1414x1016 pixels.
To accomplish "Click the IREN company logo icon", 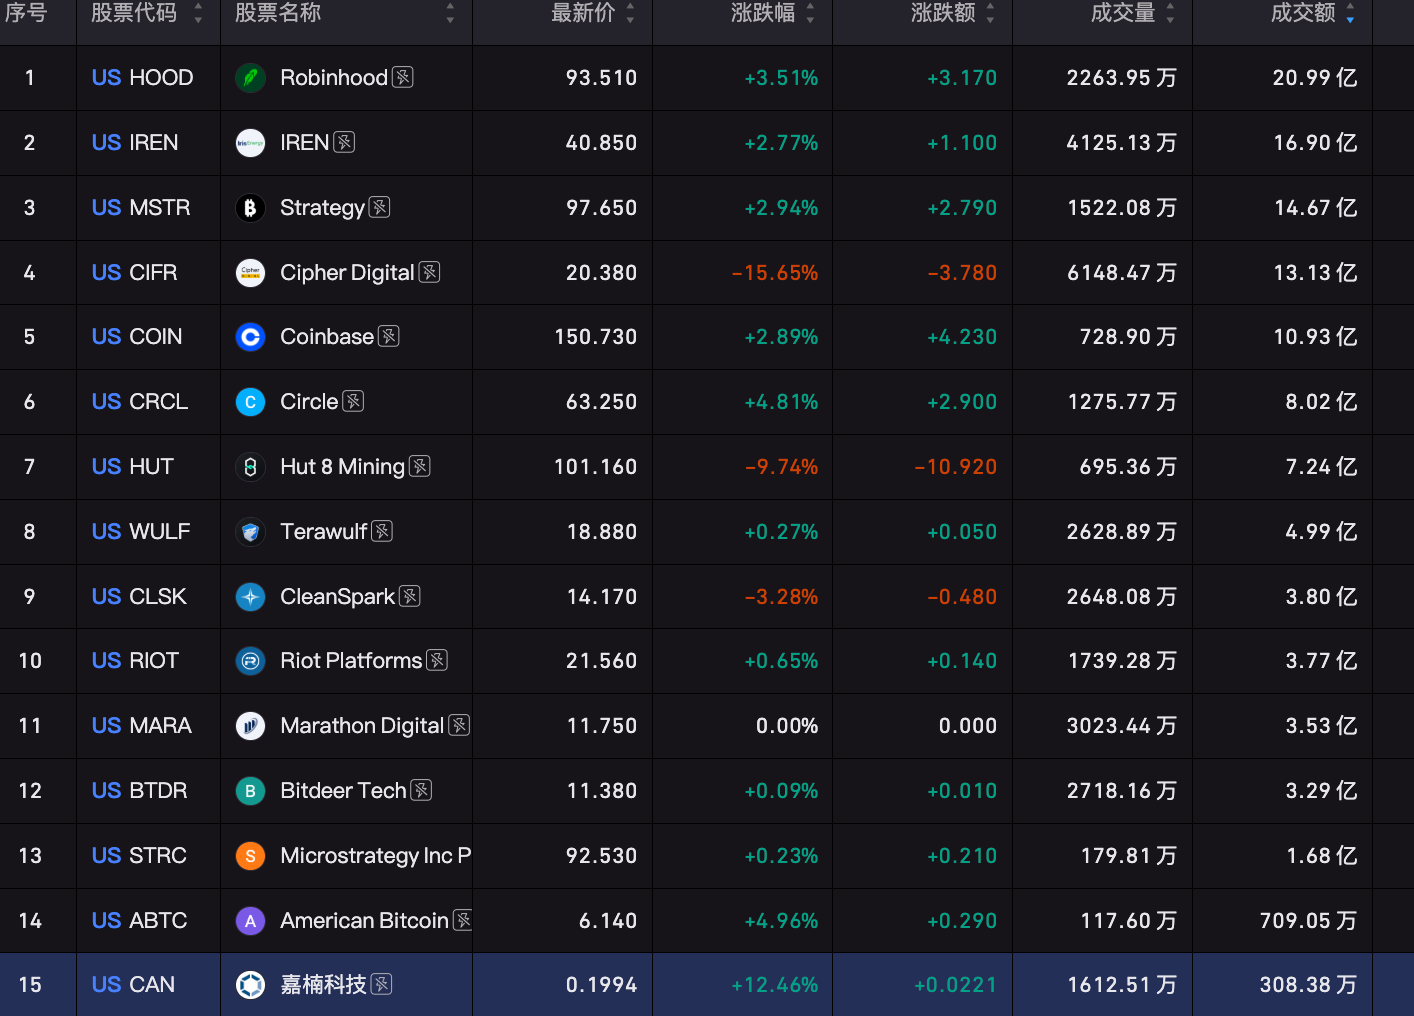I will point(250,143).
